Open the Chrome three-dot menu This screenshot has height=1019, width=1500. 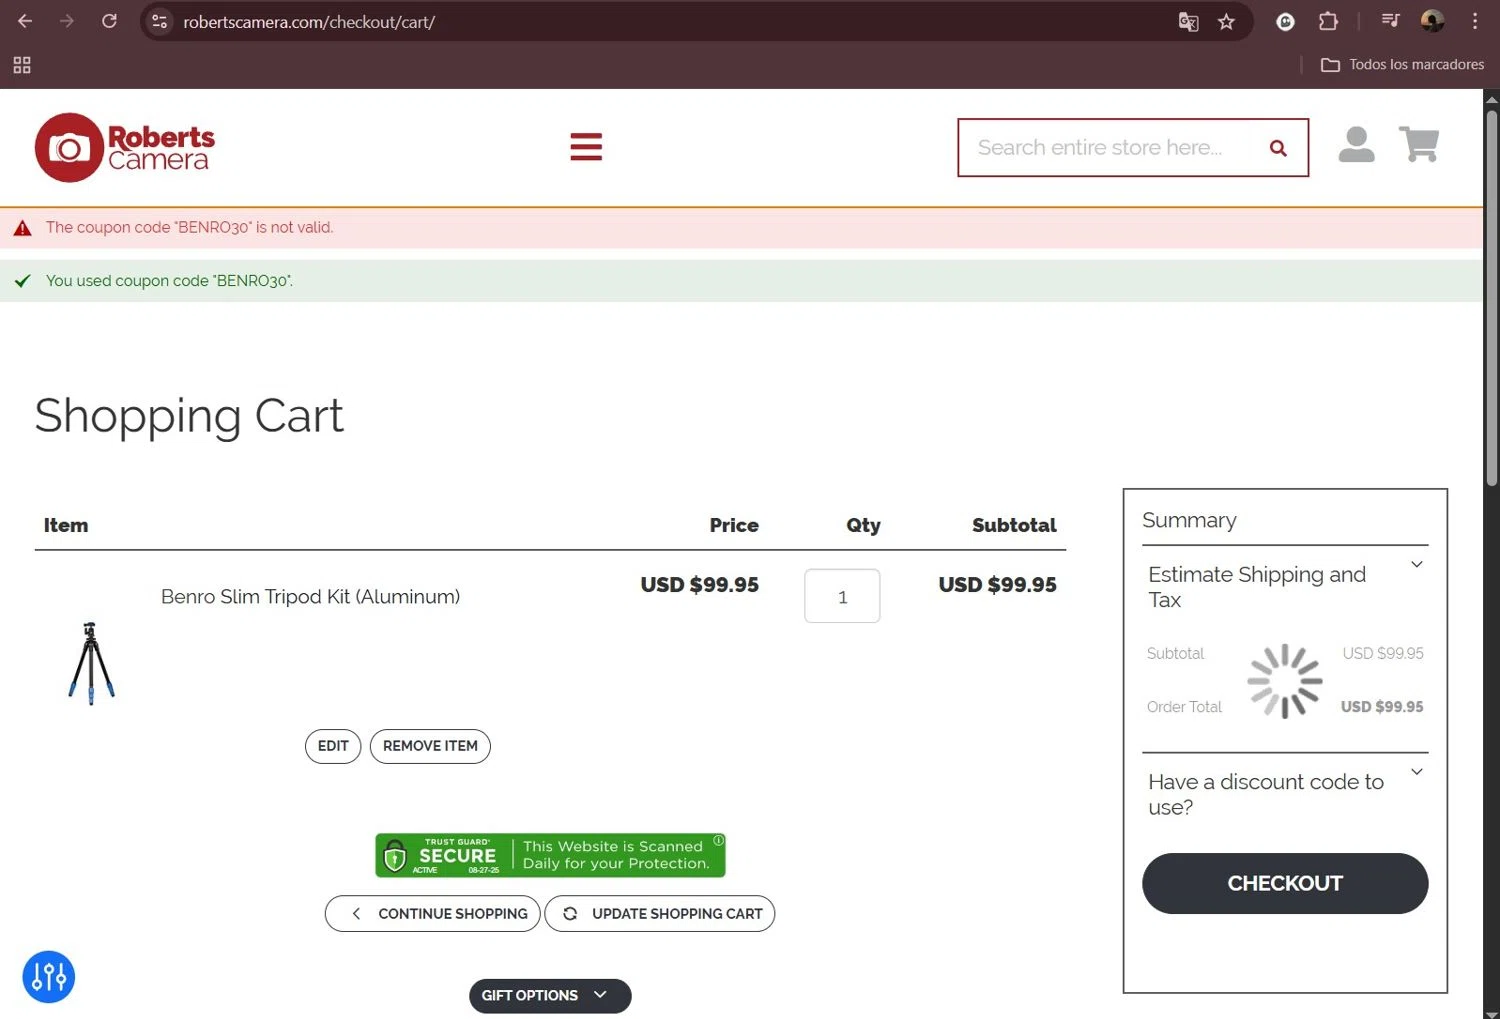[1474, 21]
